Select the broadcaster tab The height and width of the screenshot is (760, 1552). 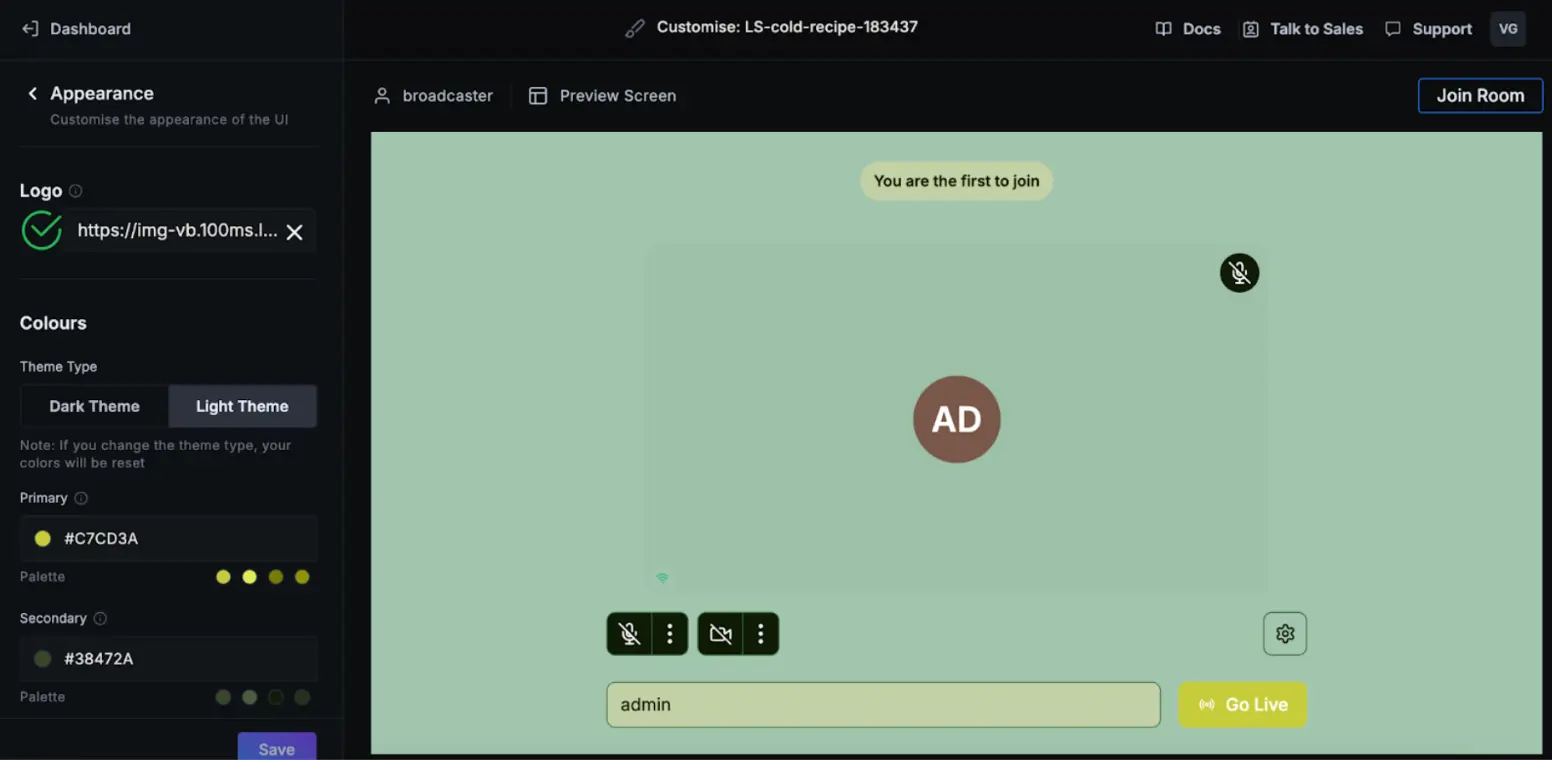[433, 95]
